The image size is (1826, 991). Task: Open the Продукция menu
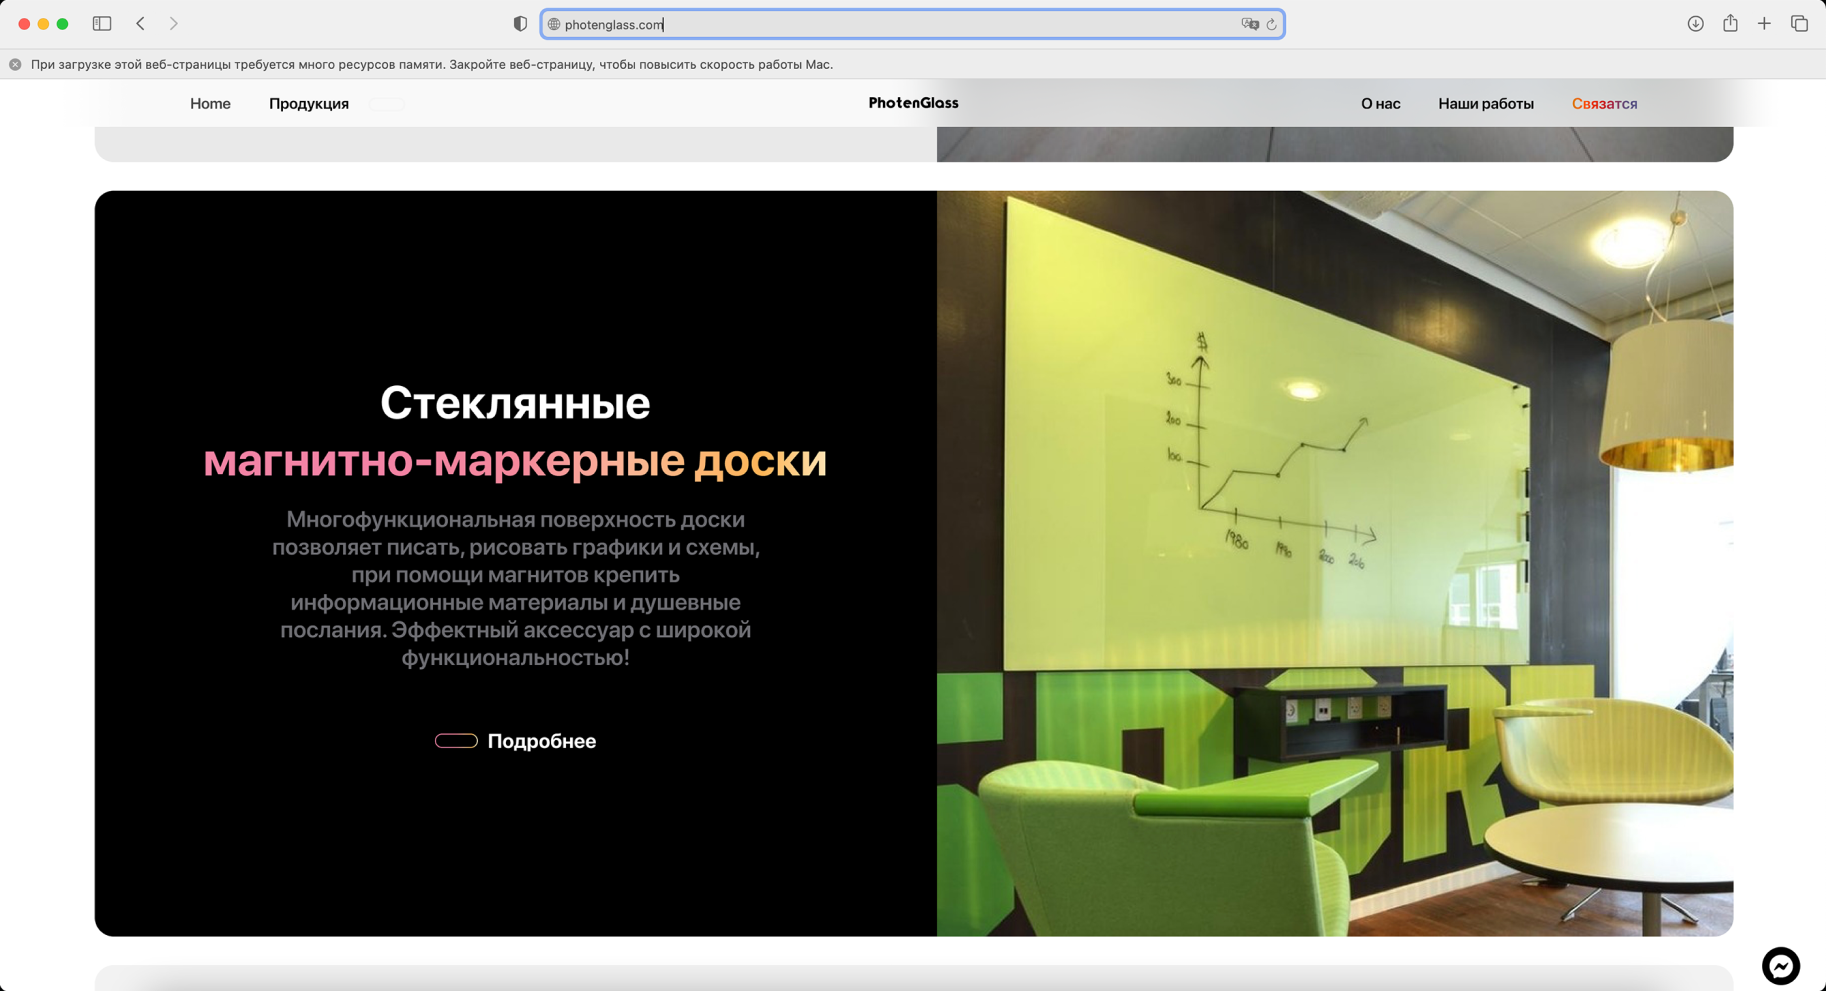tap(308, 104)
